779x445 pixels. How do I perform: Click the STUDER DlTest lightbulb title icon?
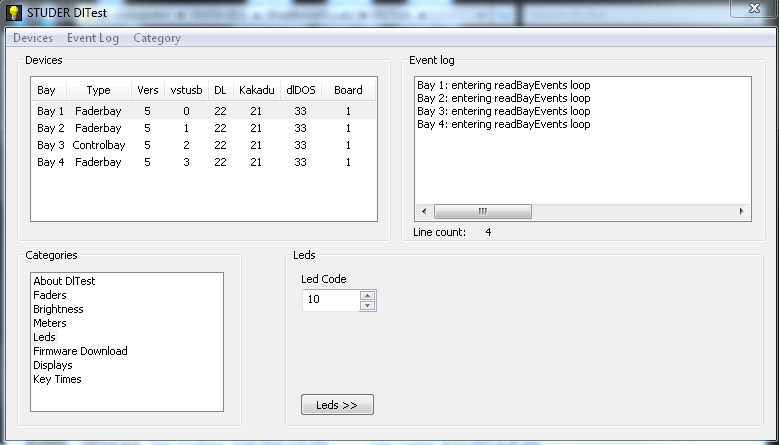pos(14,12)
